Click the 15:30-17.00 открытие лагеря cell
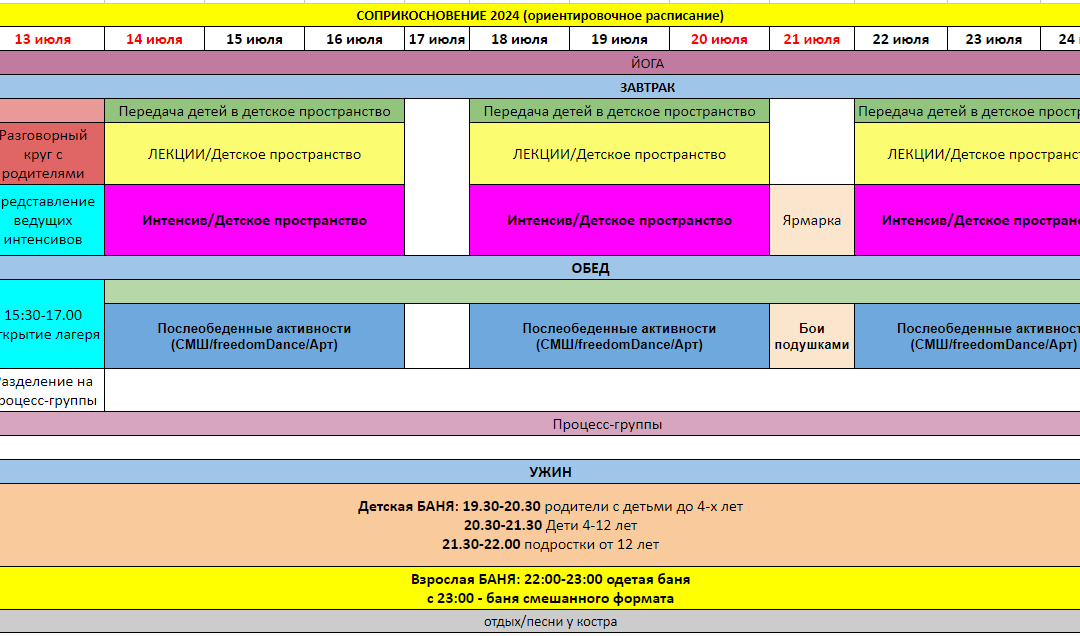The width and height of the screenshot is (1080, 636). 52,324
